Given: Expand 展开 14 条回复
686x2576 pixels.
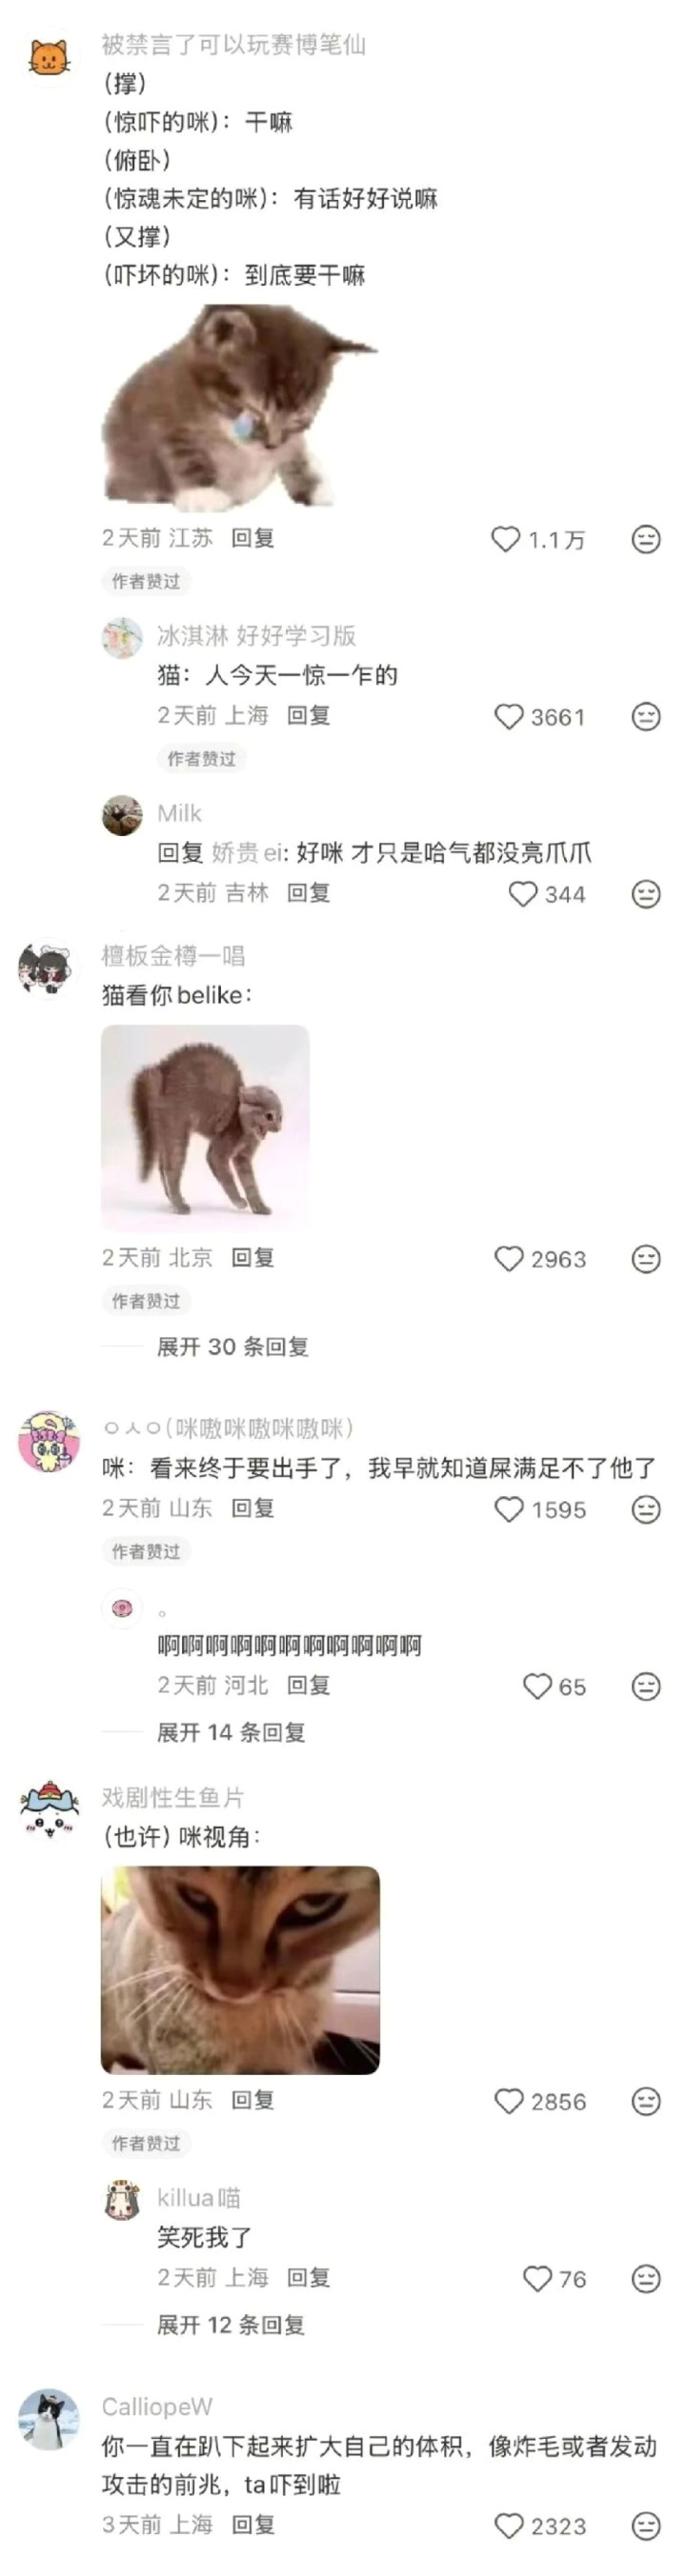Looking at the screenshot, I should click(x=230, y=1733).
